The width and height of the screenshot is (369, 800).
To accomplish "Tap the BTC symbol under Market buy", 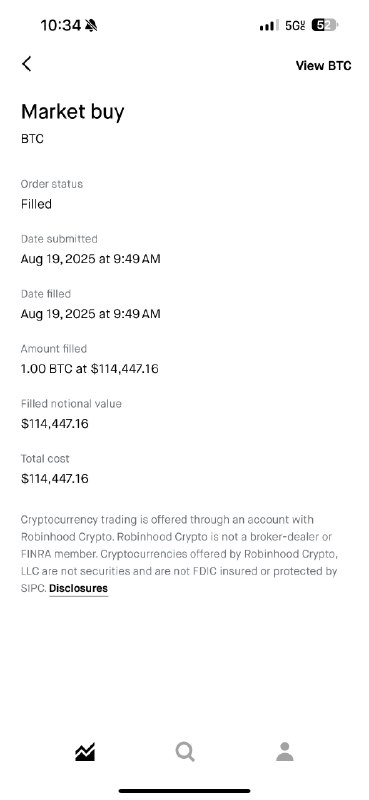I will [x=32, y=139].
